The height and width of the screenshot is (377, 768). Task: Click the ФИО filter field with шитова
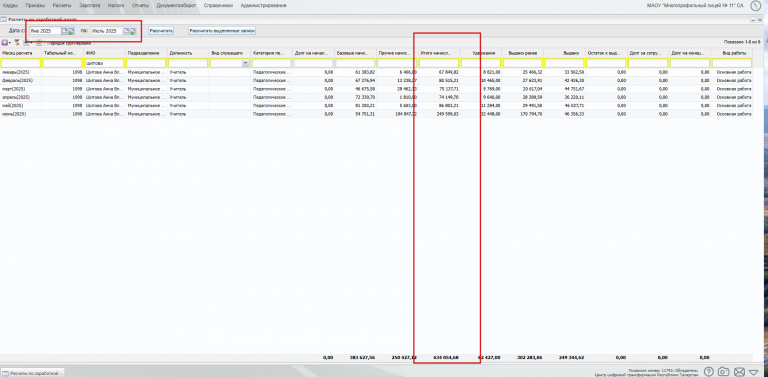[104, 63]
